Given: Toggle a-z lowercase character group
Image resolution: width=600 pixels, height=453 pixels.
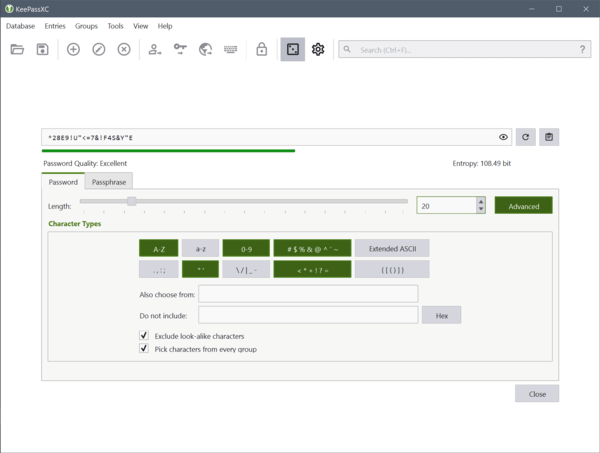Looking at the screenshot, I should coord(201,248).
